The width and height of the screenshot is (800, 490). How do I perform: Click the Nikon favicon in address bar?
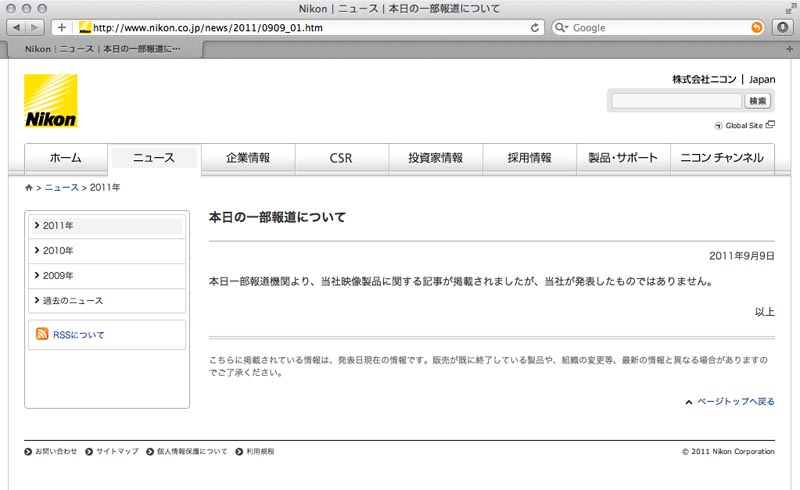pyautogui.click(x=85, y=28)
